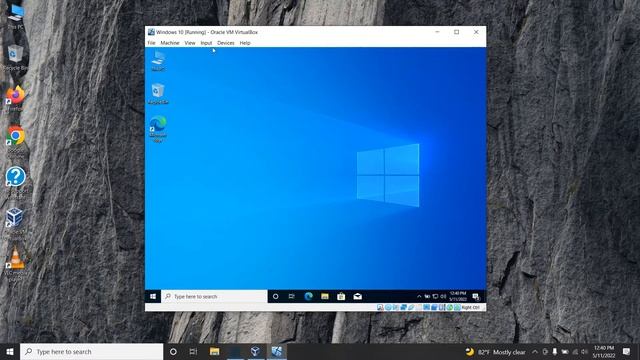
Task: Open weather widget showing Mostly clear
Action: click(496, 351)
